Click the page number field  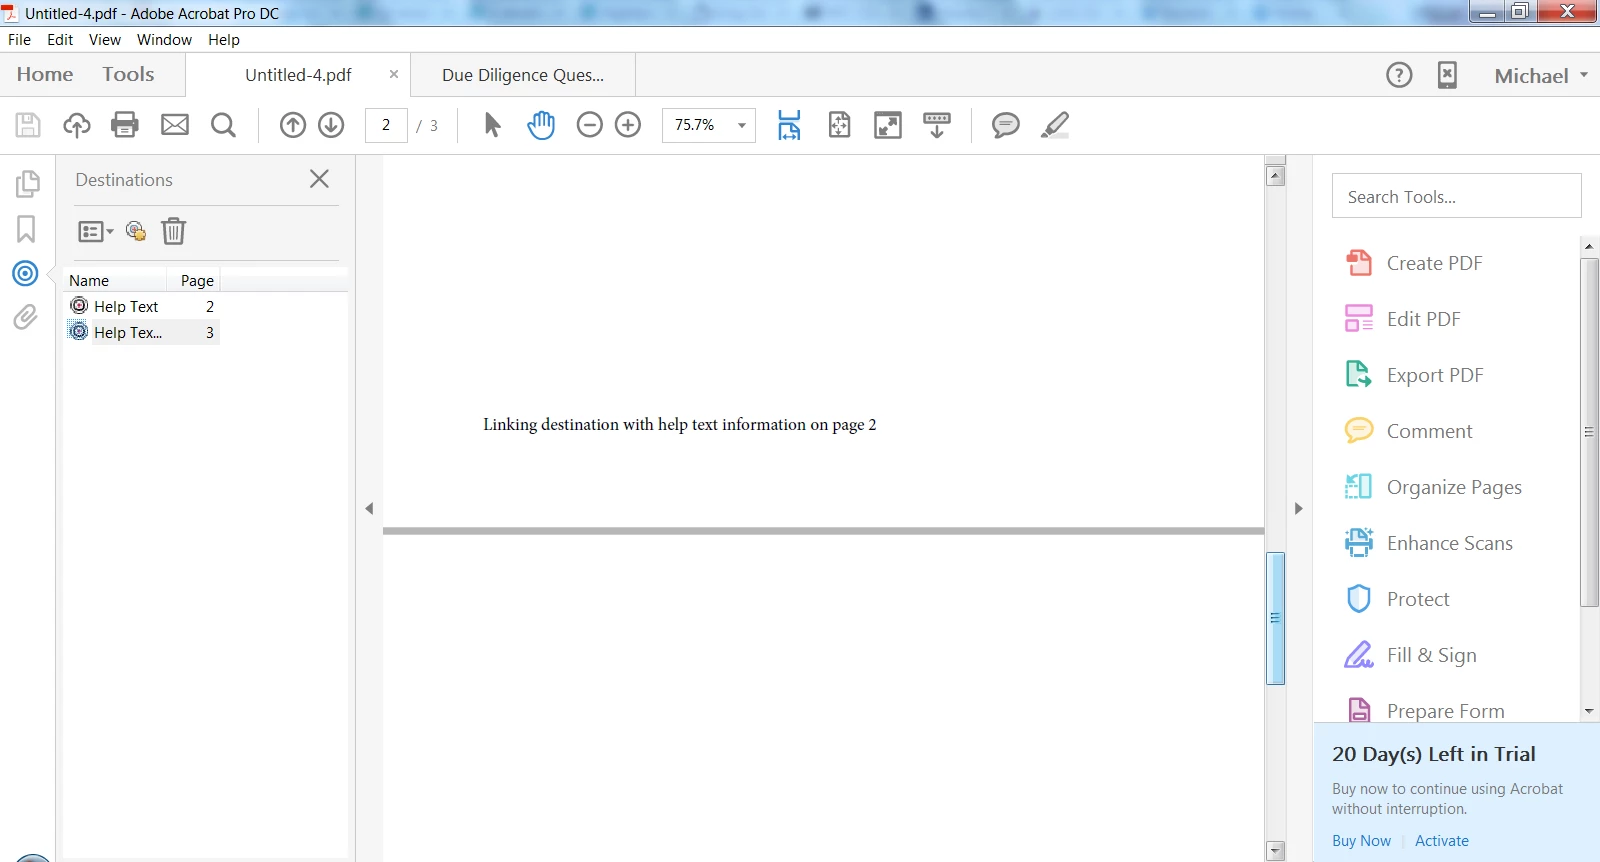[x=386, y=125]
